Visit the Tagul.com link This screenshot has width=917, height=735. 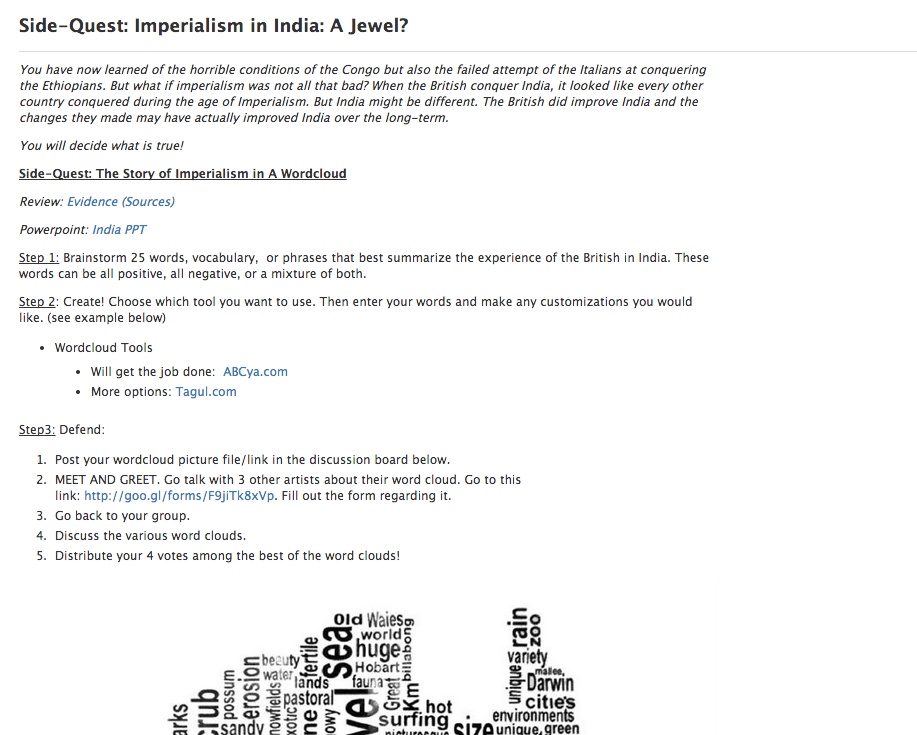click(x=206, y=392)
